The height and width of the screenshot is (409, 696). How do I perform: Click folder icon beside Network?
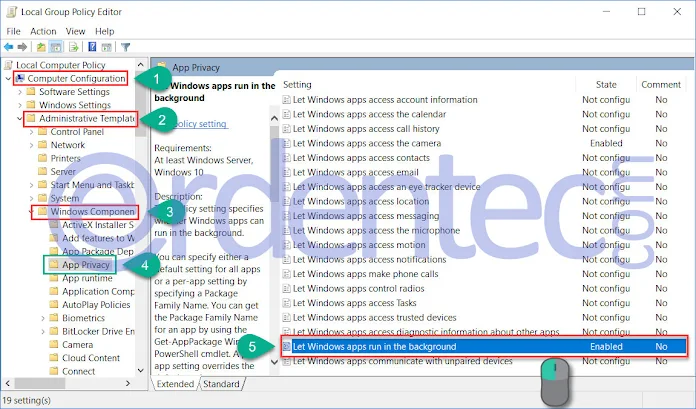point(43,145)
